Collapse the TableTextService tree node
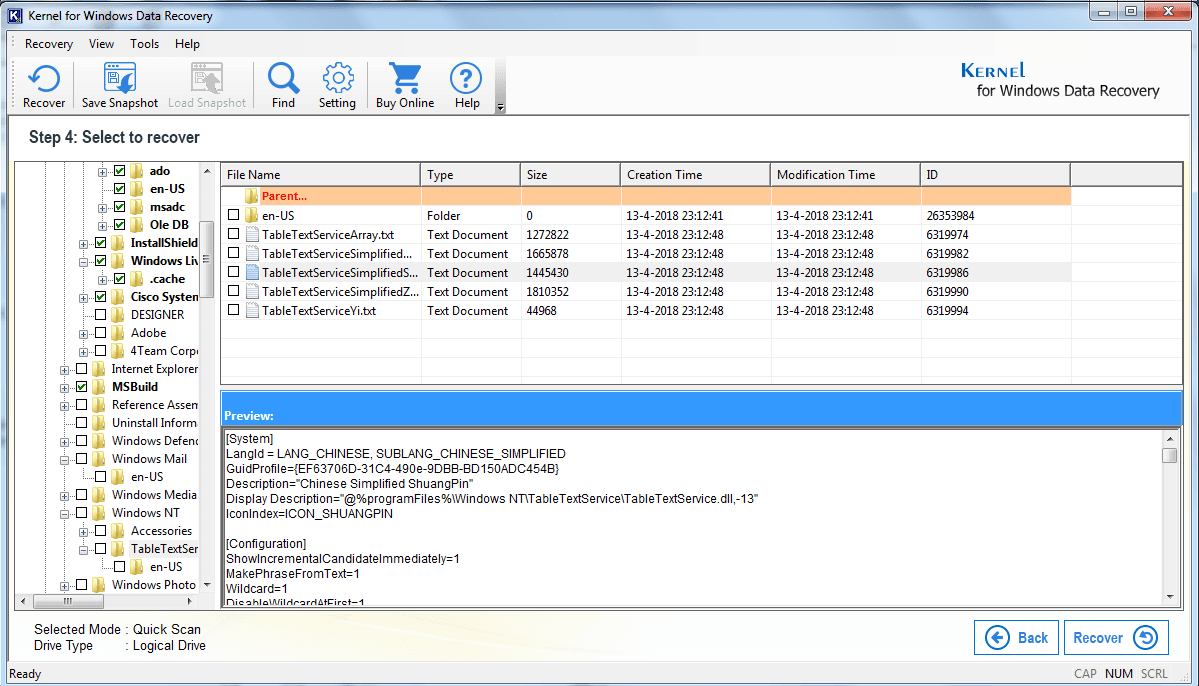The height and width of the screenshot is (686, 1199). [x=83, y=550]
